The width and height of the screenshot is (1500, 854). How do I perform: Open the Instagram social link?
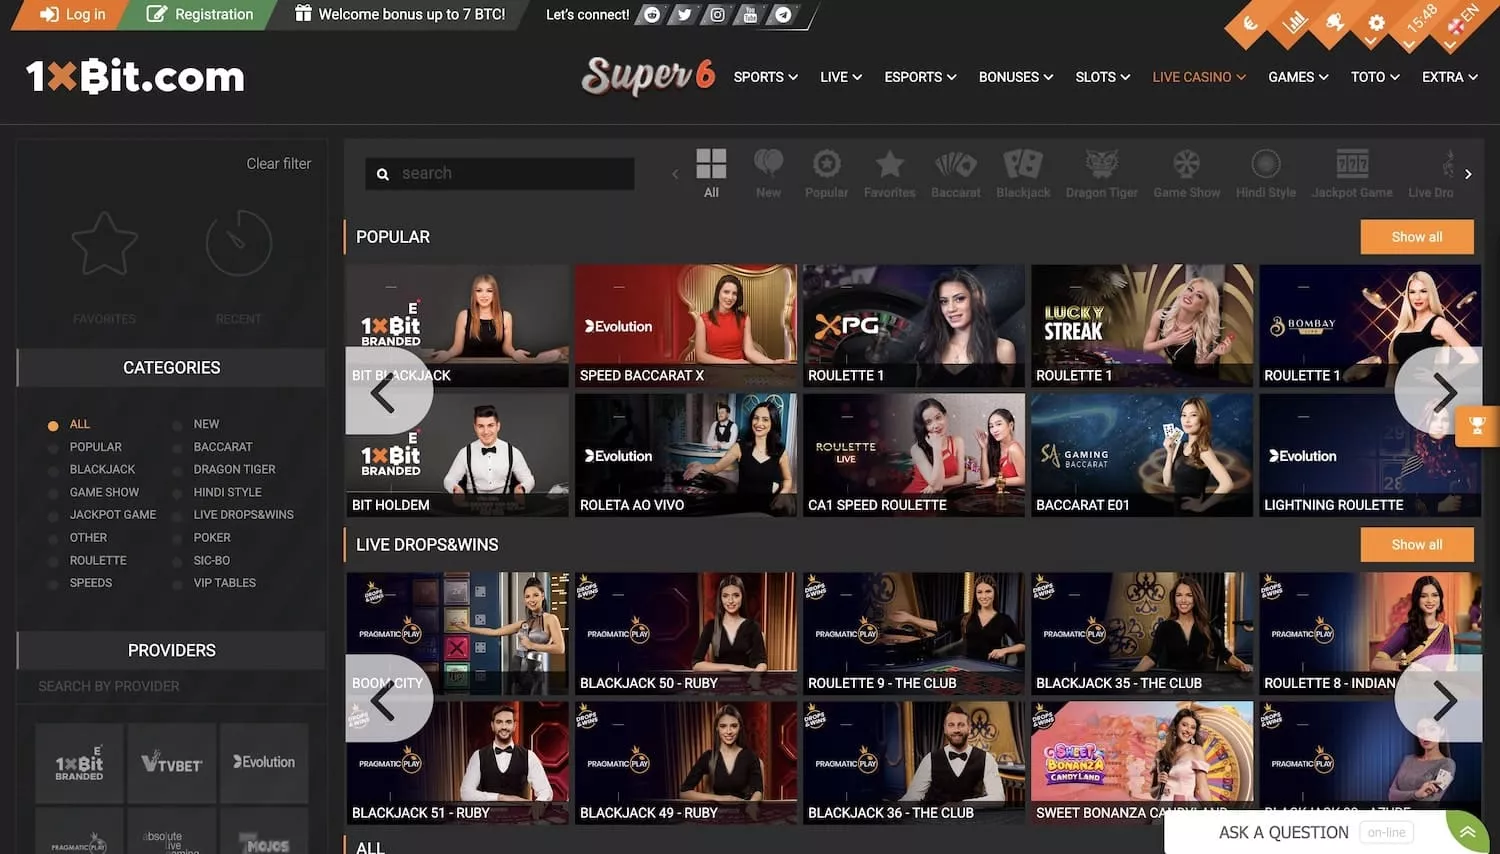(717, 15)
